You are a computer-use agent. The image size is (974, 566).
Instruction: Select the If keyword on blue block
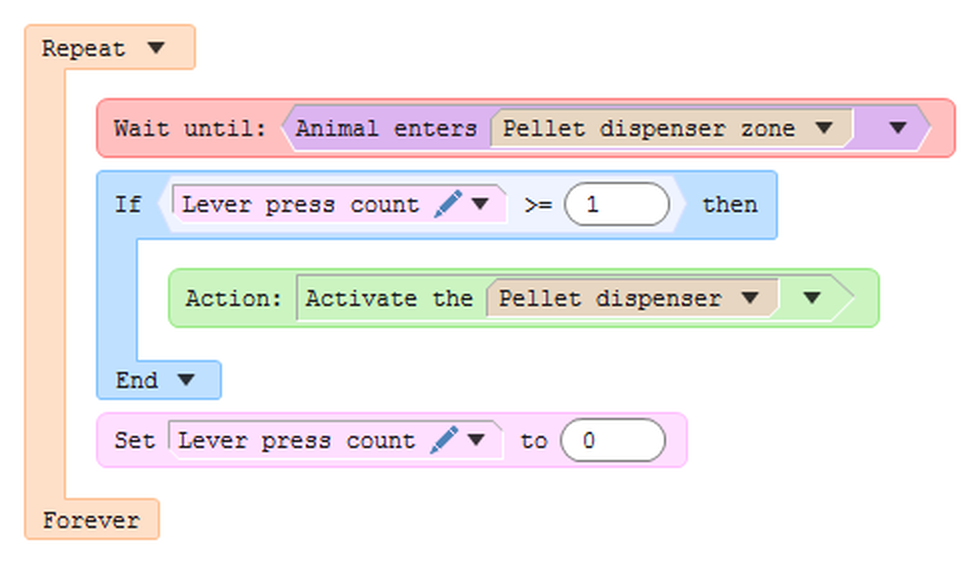(x=128, y=204)
